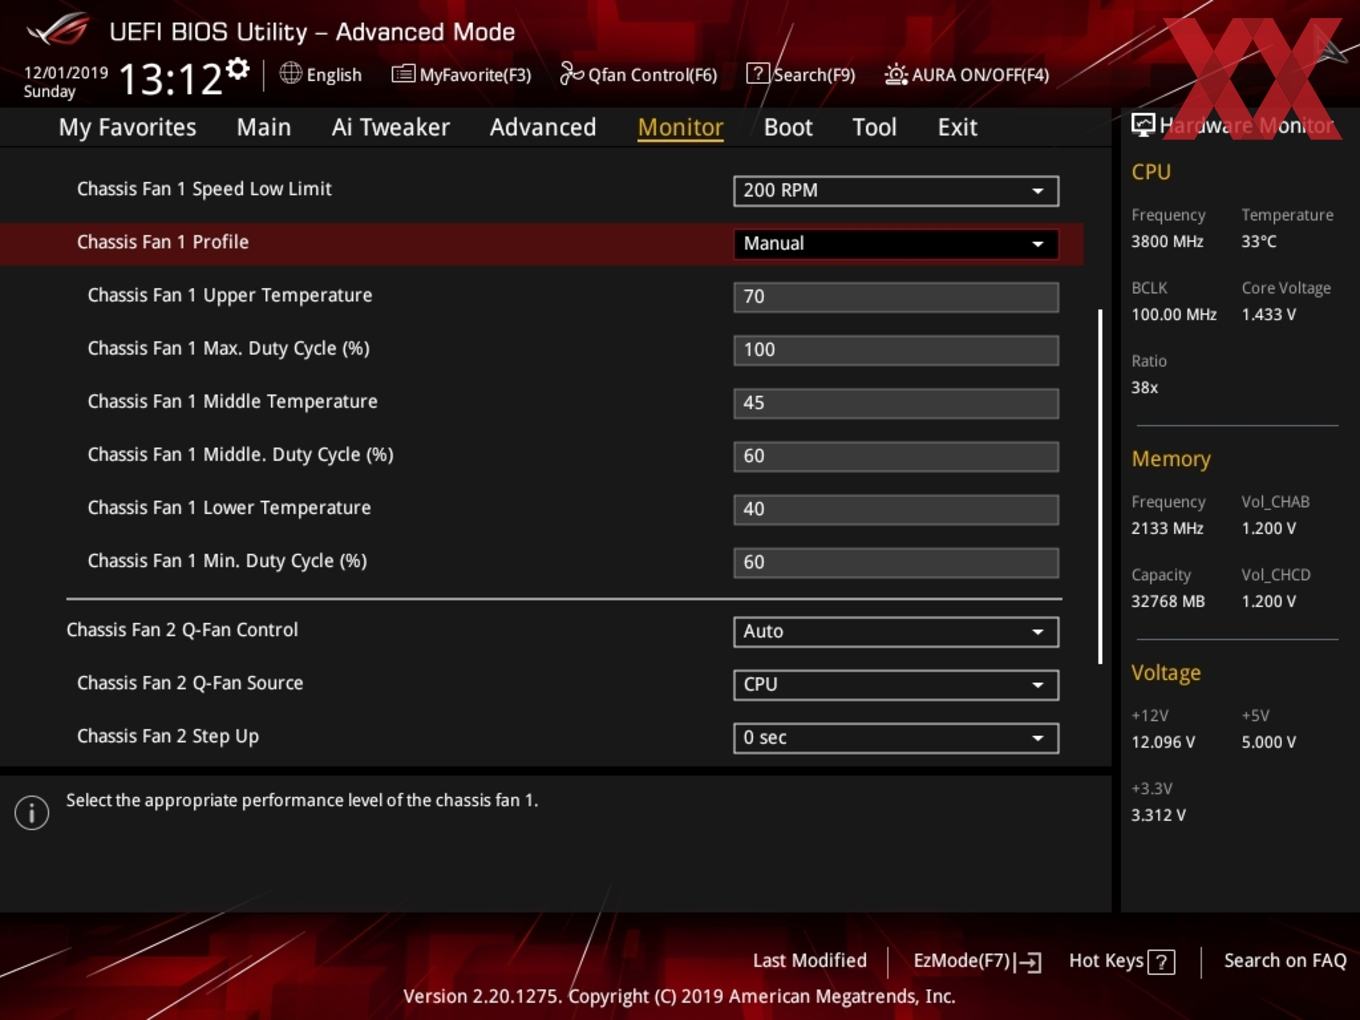Click the MyFavorite list icon

(403, 74)
